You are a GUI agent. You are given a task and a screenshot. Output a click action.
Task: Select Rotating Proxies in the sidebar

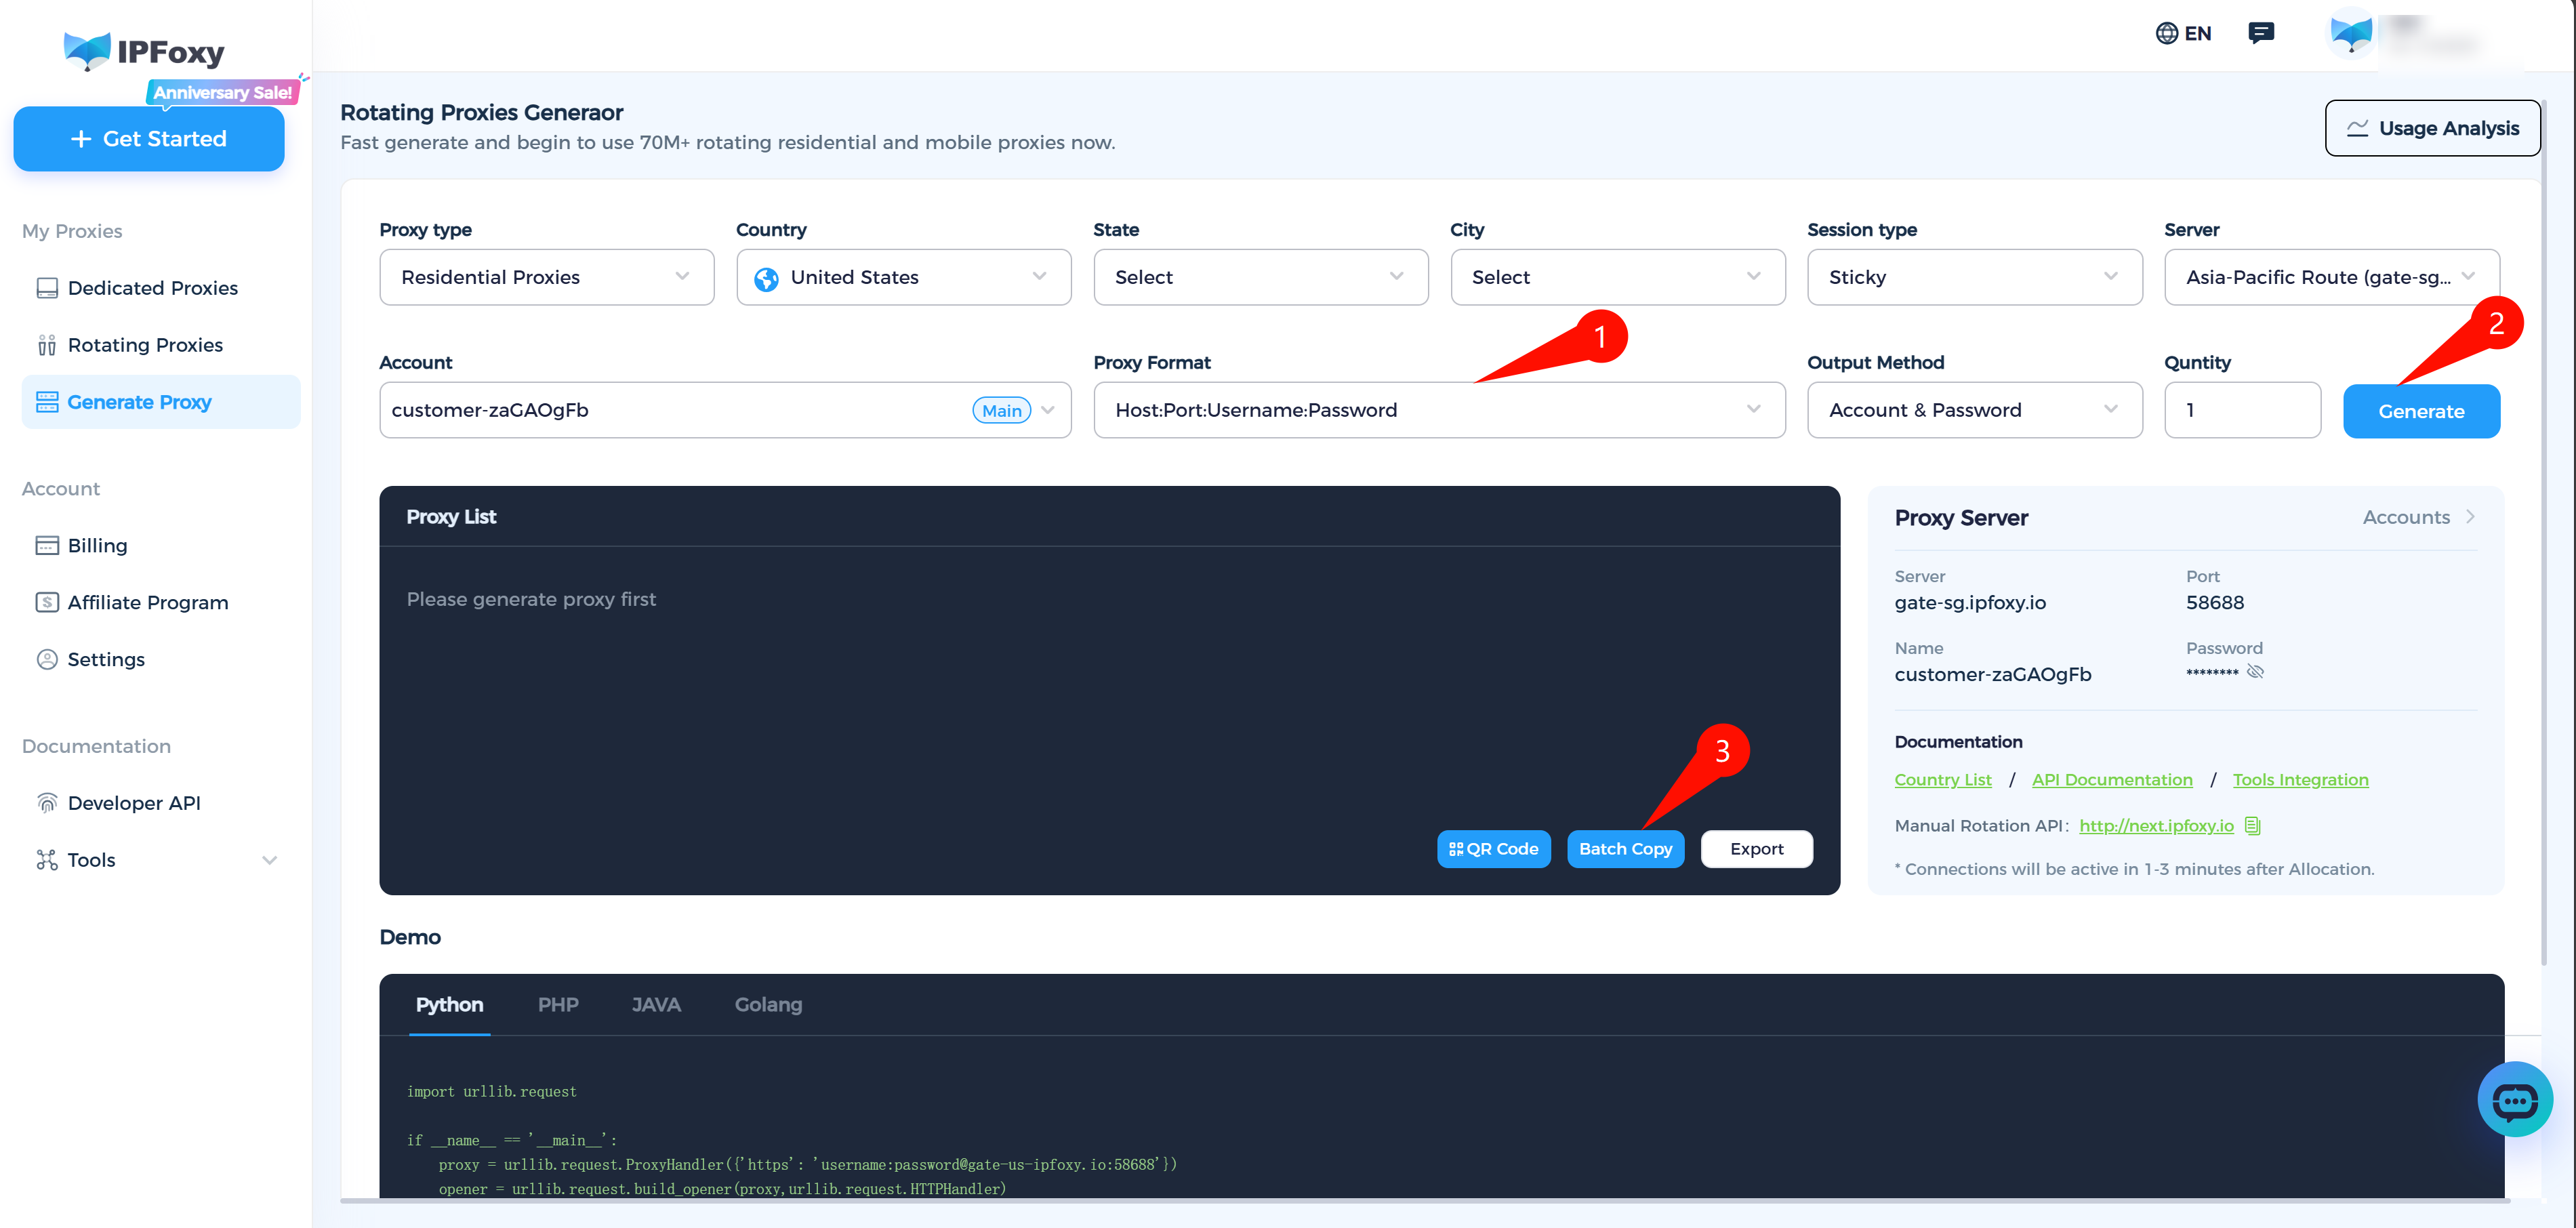145,344
